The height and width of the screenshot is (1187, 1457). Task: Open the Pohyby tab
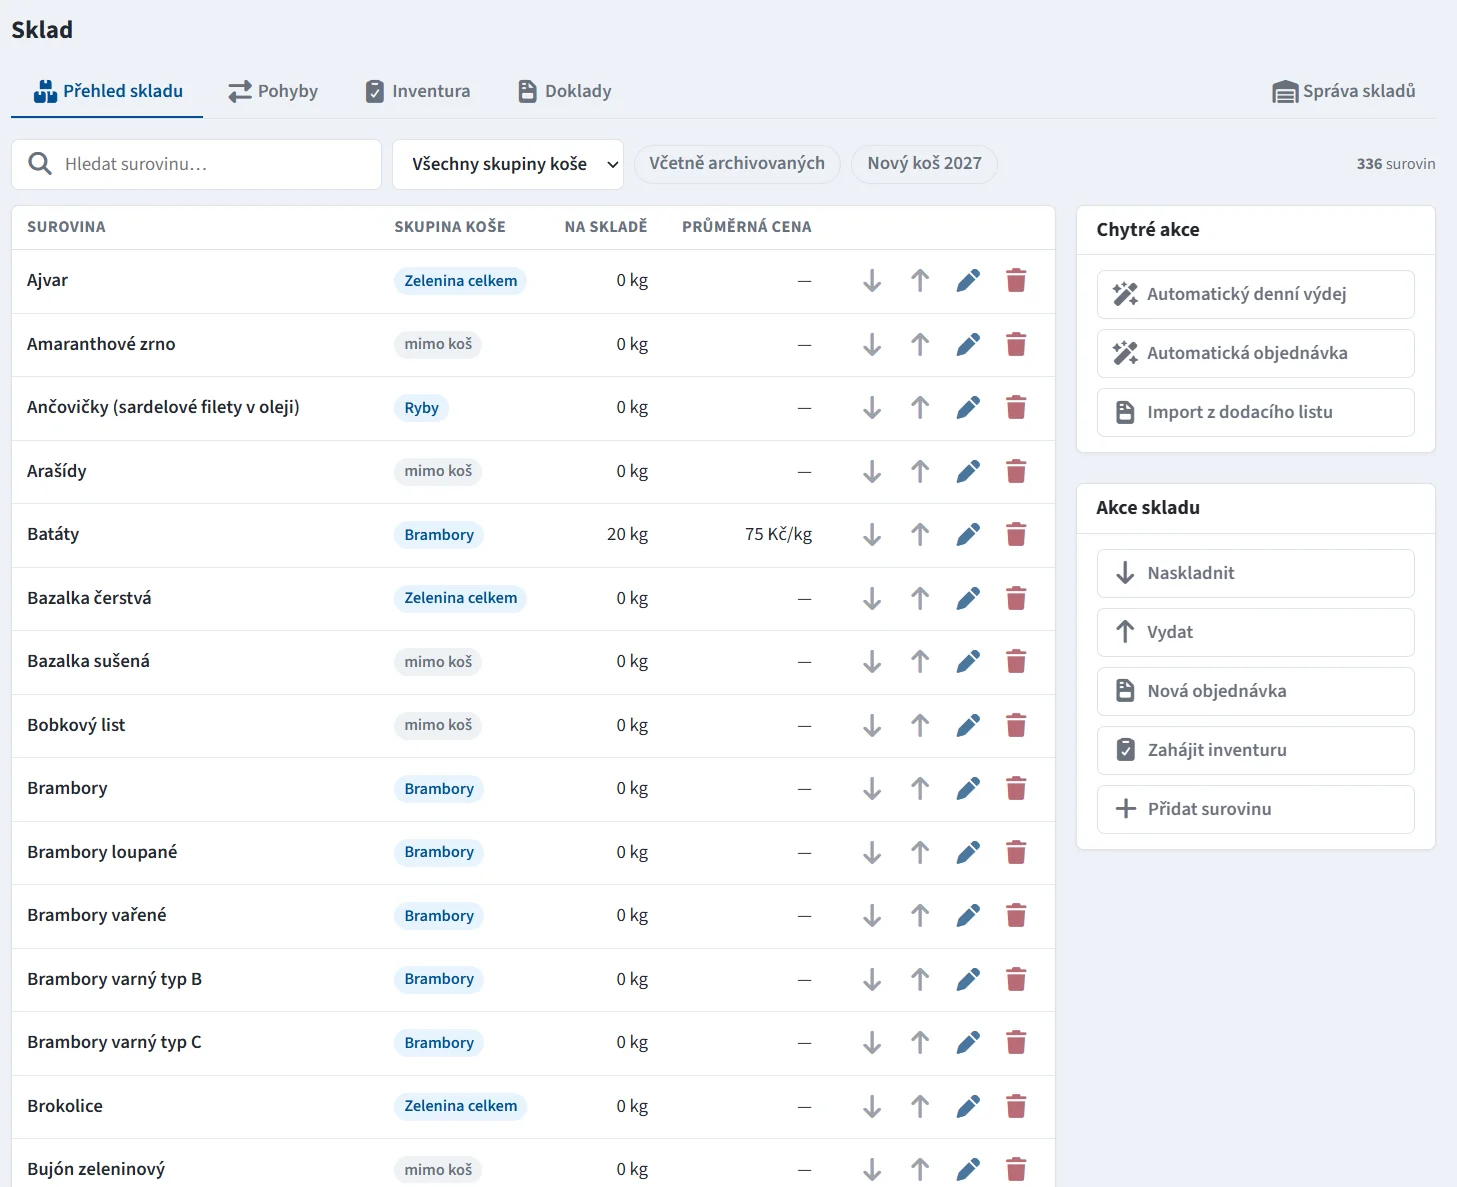click(273, 91)
